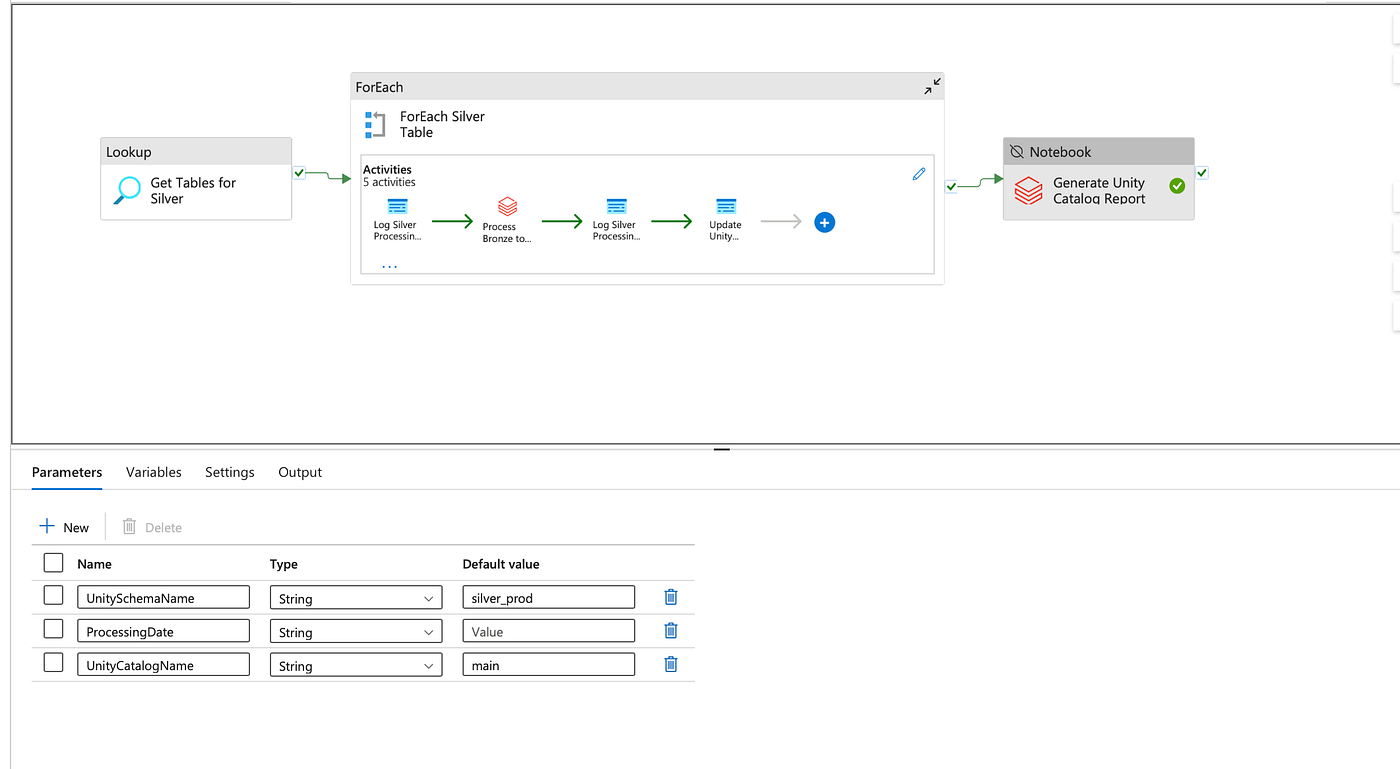Select the first Log Silver Processing activity
Image resolution: width=1400 pixels, height=769 pixels.
(x=397, y=219)
